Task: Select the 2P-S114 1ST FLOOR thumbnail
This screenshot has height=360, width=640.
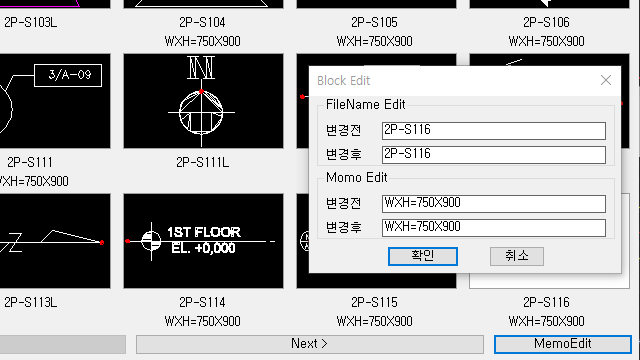Action: pos(203,241)
